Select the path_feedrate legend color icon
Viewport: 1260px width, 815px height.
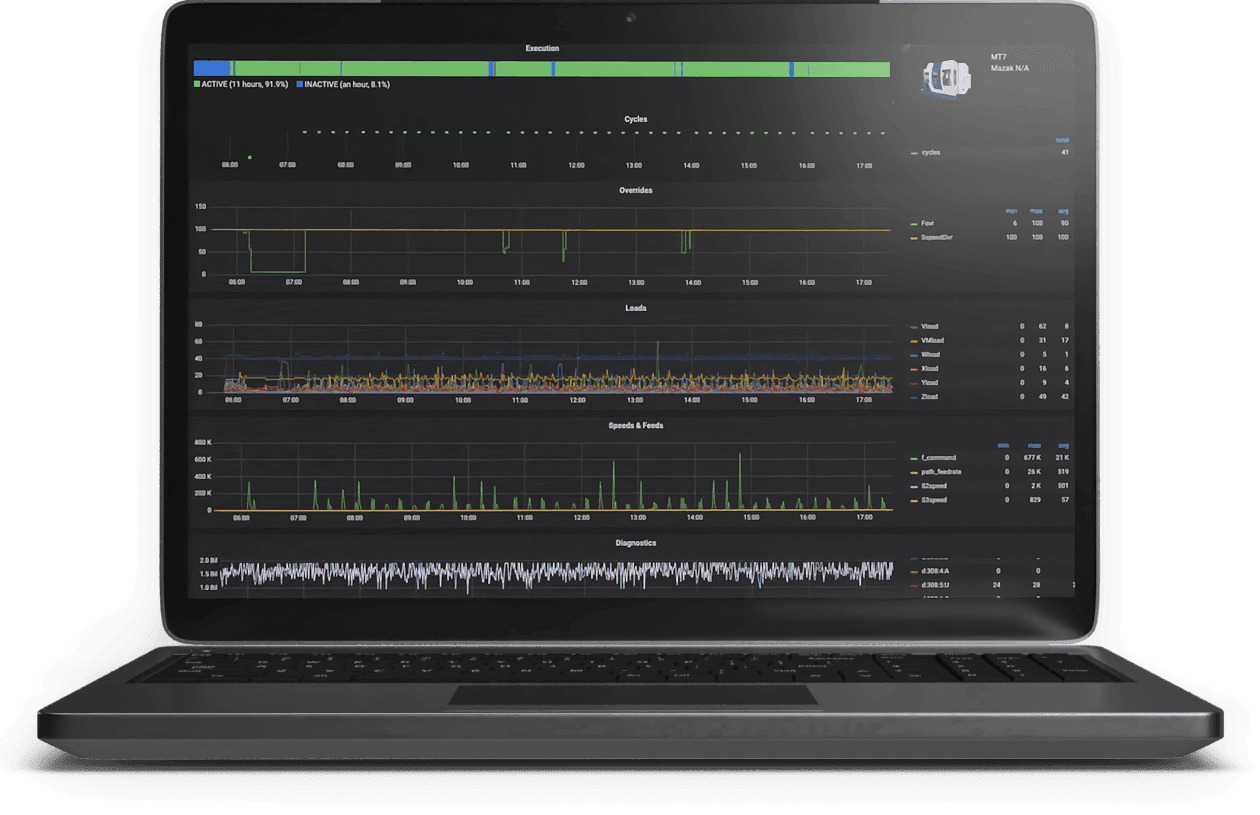[914, 472]
